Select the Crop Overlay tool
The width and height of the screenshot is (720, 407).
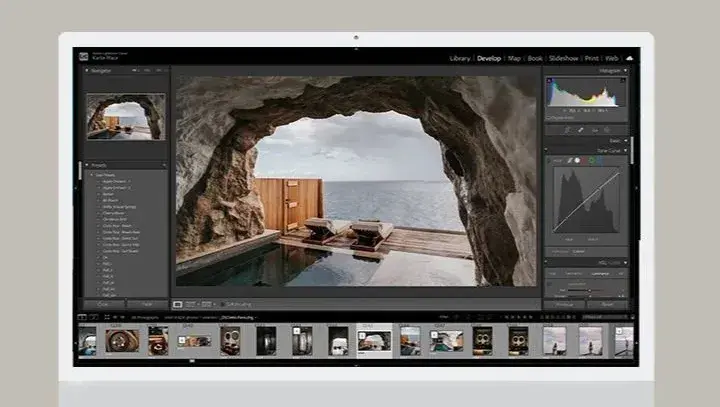(567, 130)
